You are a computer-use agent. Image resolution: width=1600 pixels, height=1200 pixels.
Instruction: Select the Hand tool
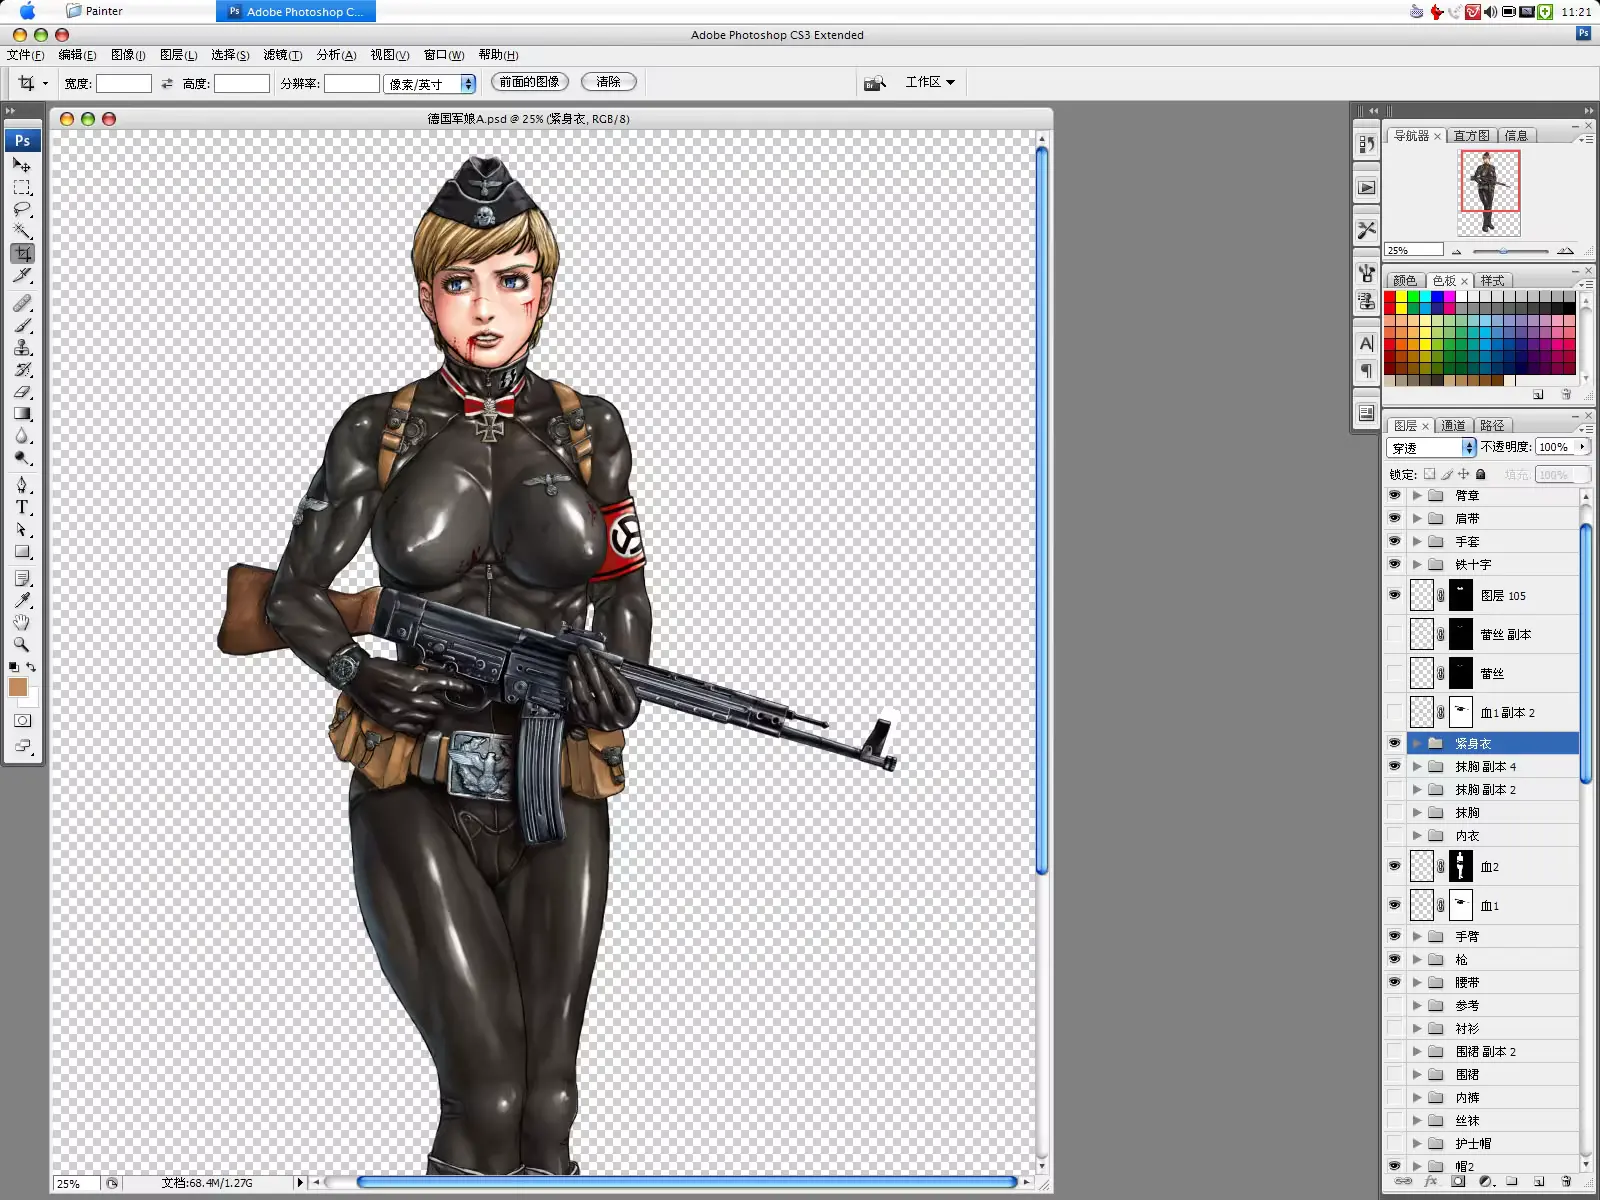click(22, 622)
